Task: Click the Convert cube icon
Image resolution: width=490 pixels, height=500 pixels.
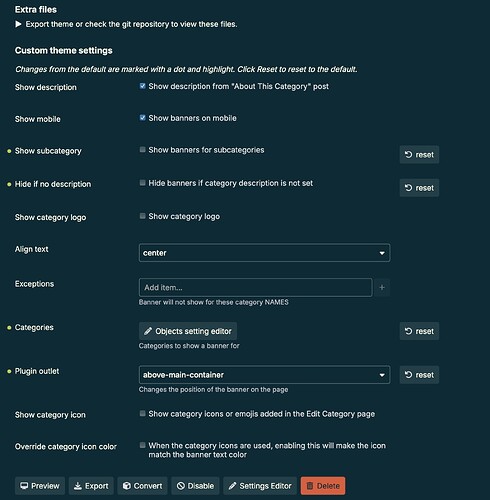Action: (127, 486)
